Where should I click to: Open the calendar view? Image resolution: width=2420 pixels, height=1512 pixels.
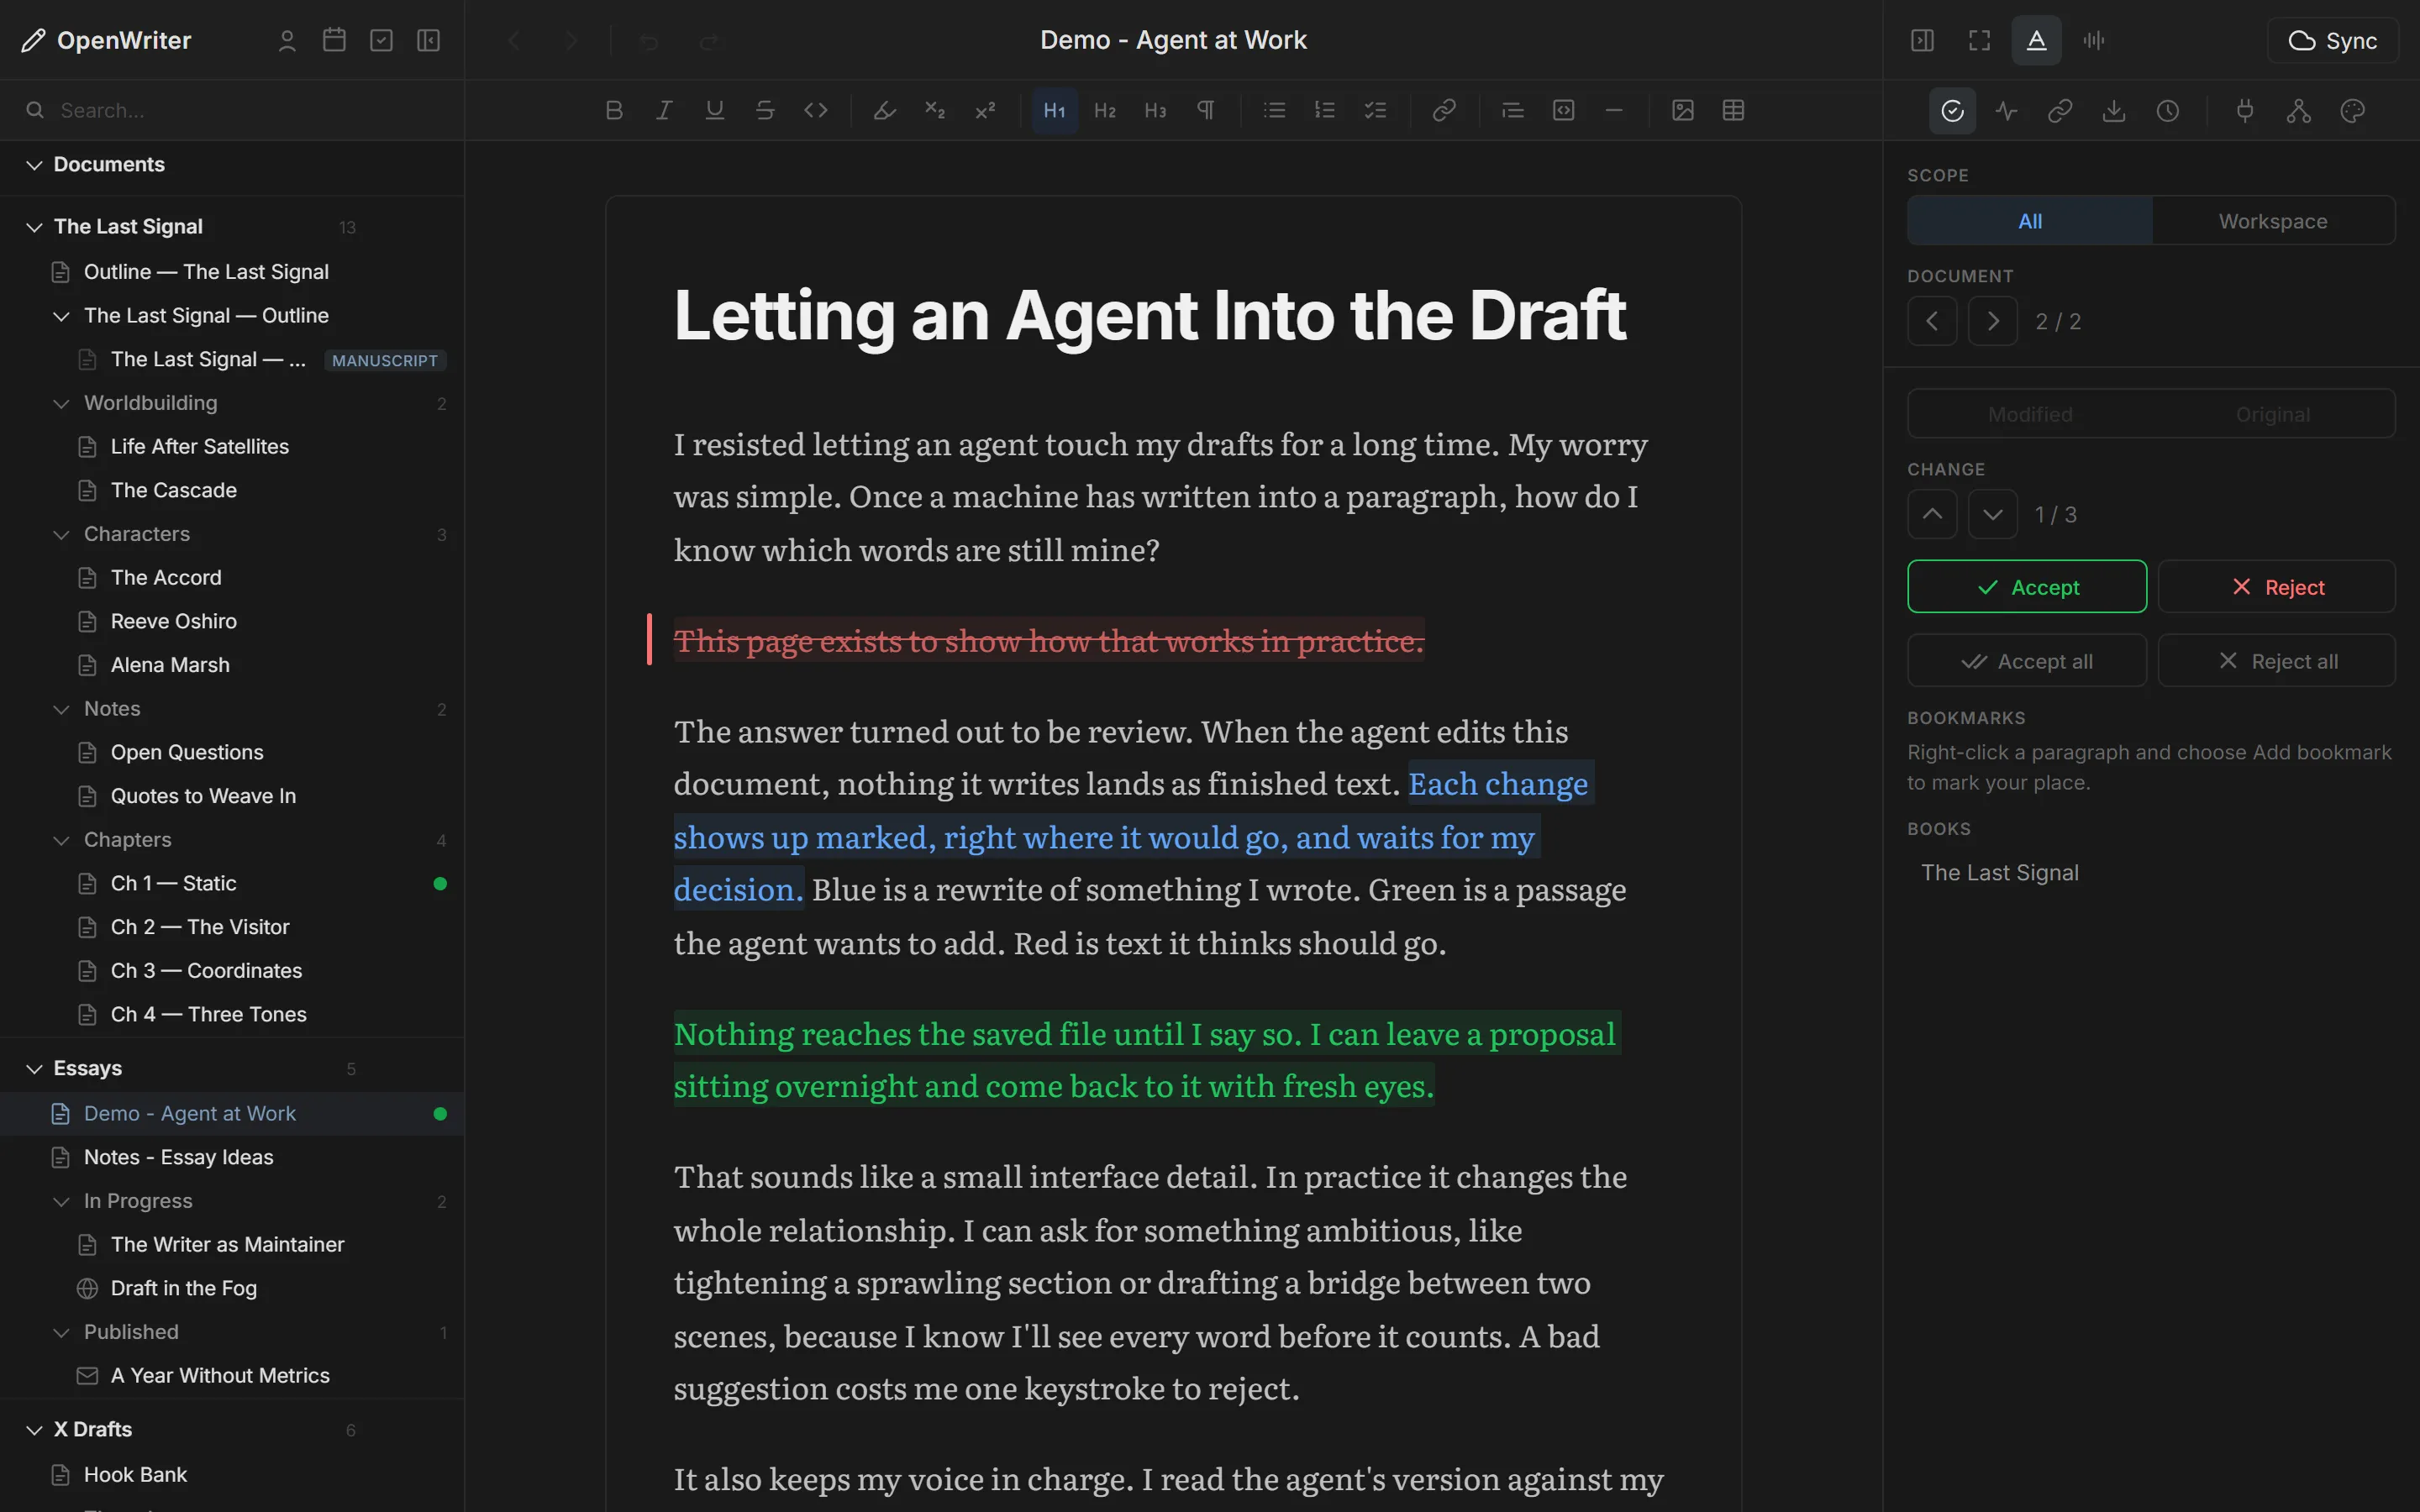coord(334,40)
